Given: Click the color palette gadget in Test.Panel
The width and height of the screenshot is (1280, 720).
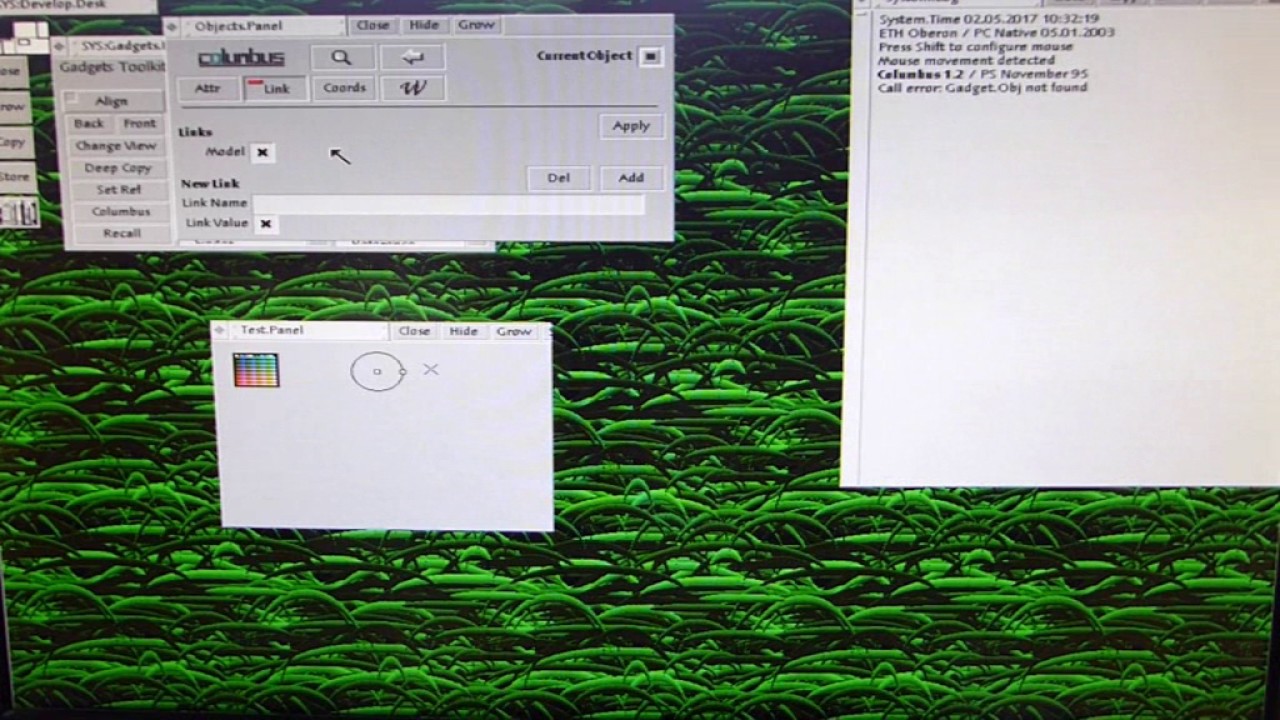Looking at the screenshot, I should 256,370.
